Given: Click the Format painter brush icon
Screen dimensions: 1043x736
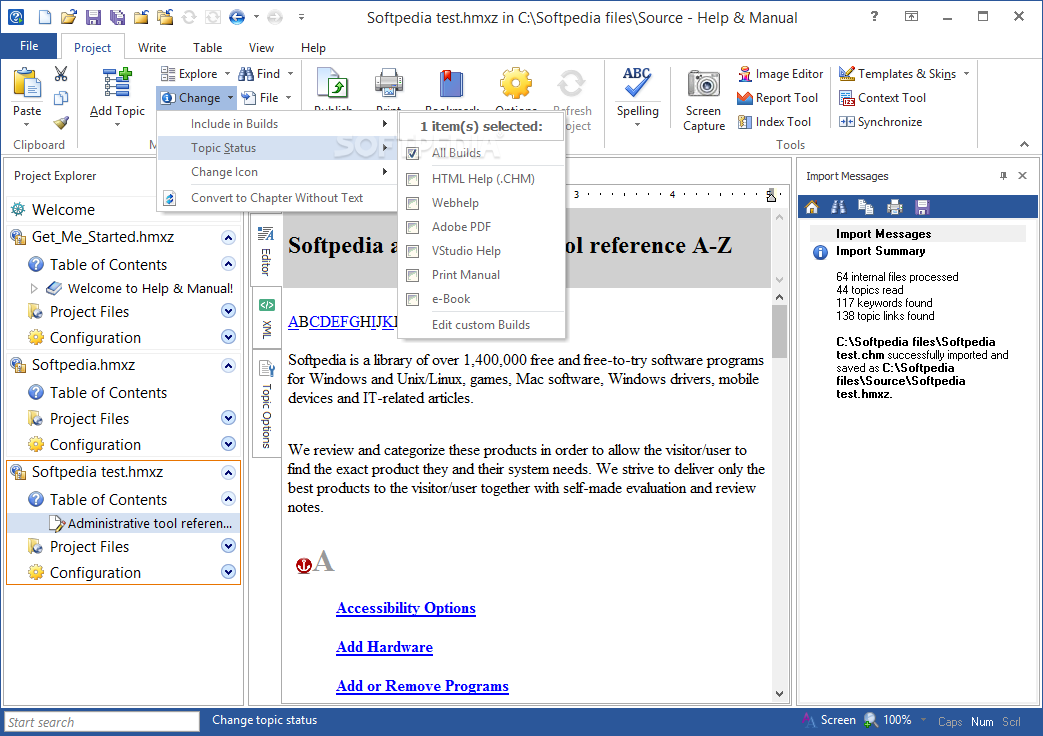Looking at the screenshot, I should (x=61, y=122).
